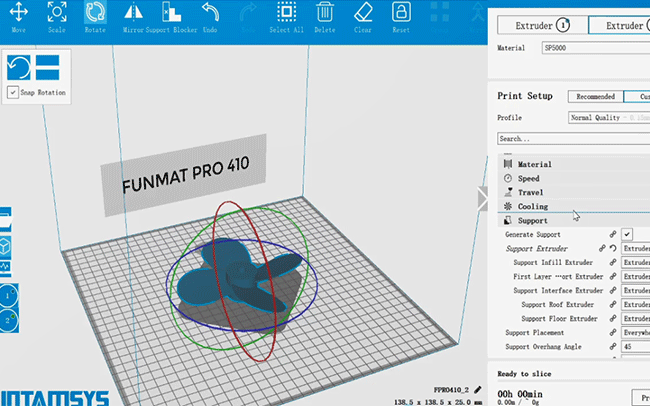This screenshot has width=650, height=406.
Task: Click the reset rotation icon
Action: [x=19, y=67]
